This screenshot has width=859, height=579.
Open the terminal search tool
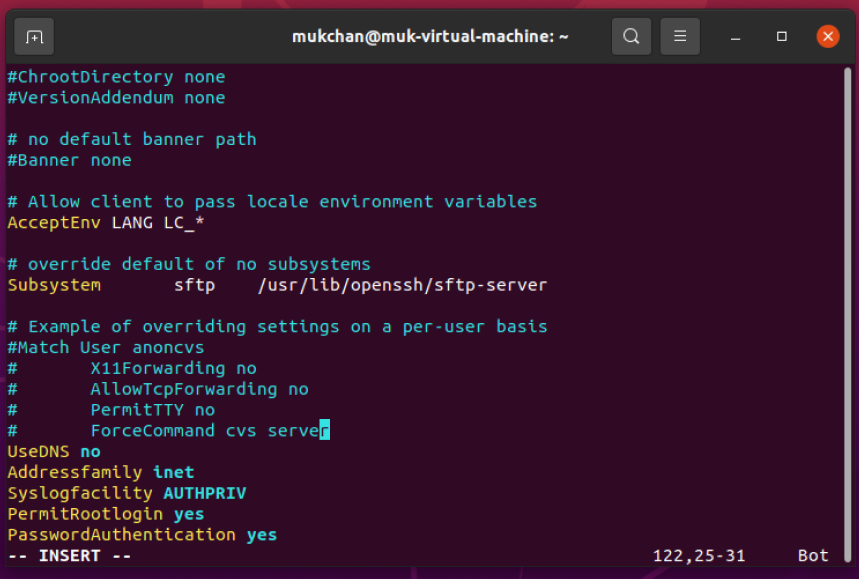[631, 36]
